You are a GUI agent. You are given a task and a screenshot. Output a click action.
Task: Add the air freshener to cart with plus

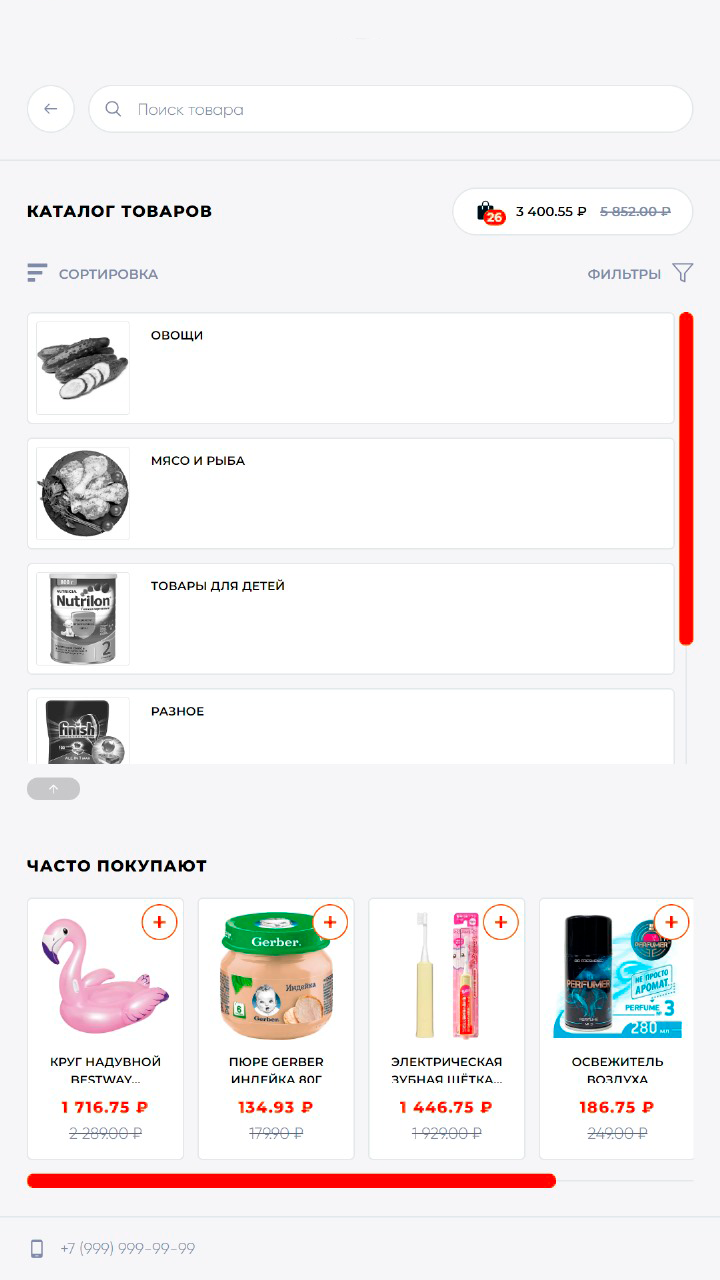671,921
